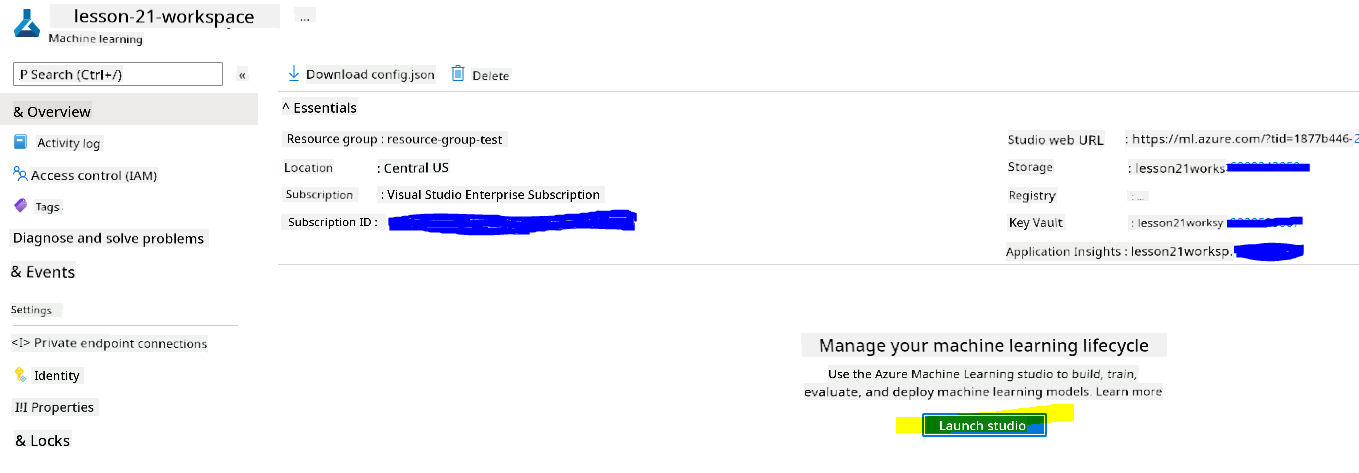The width and height of the screenshot is (1359, 473).
Task: Focus the Search (Ctrl+/) field
Action: click(x=117, y=74)
